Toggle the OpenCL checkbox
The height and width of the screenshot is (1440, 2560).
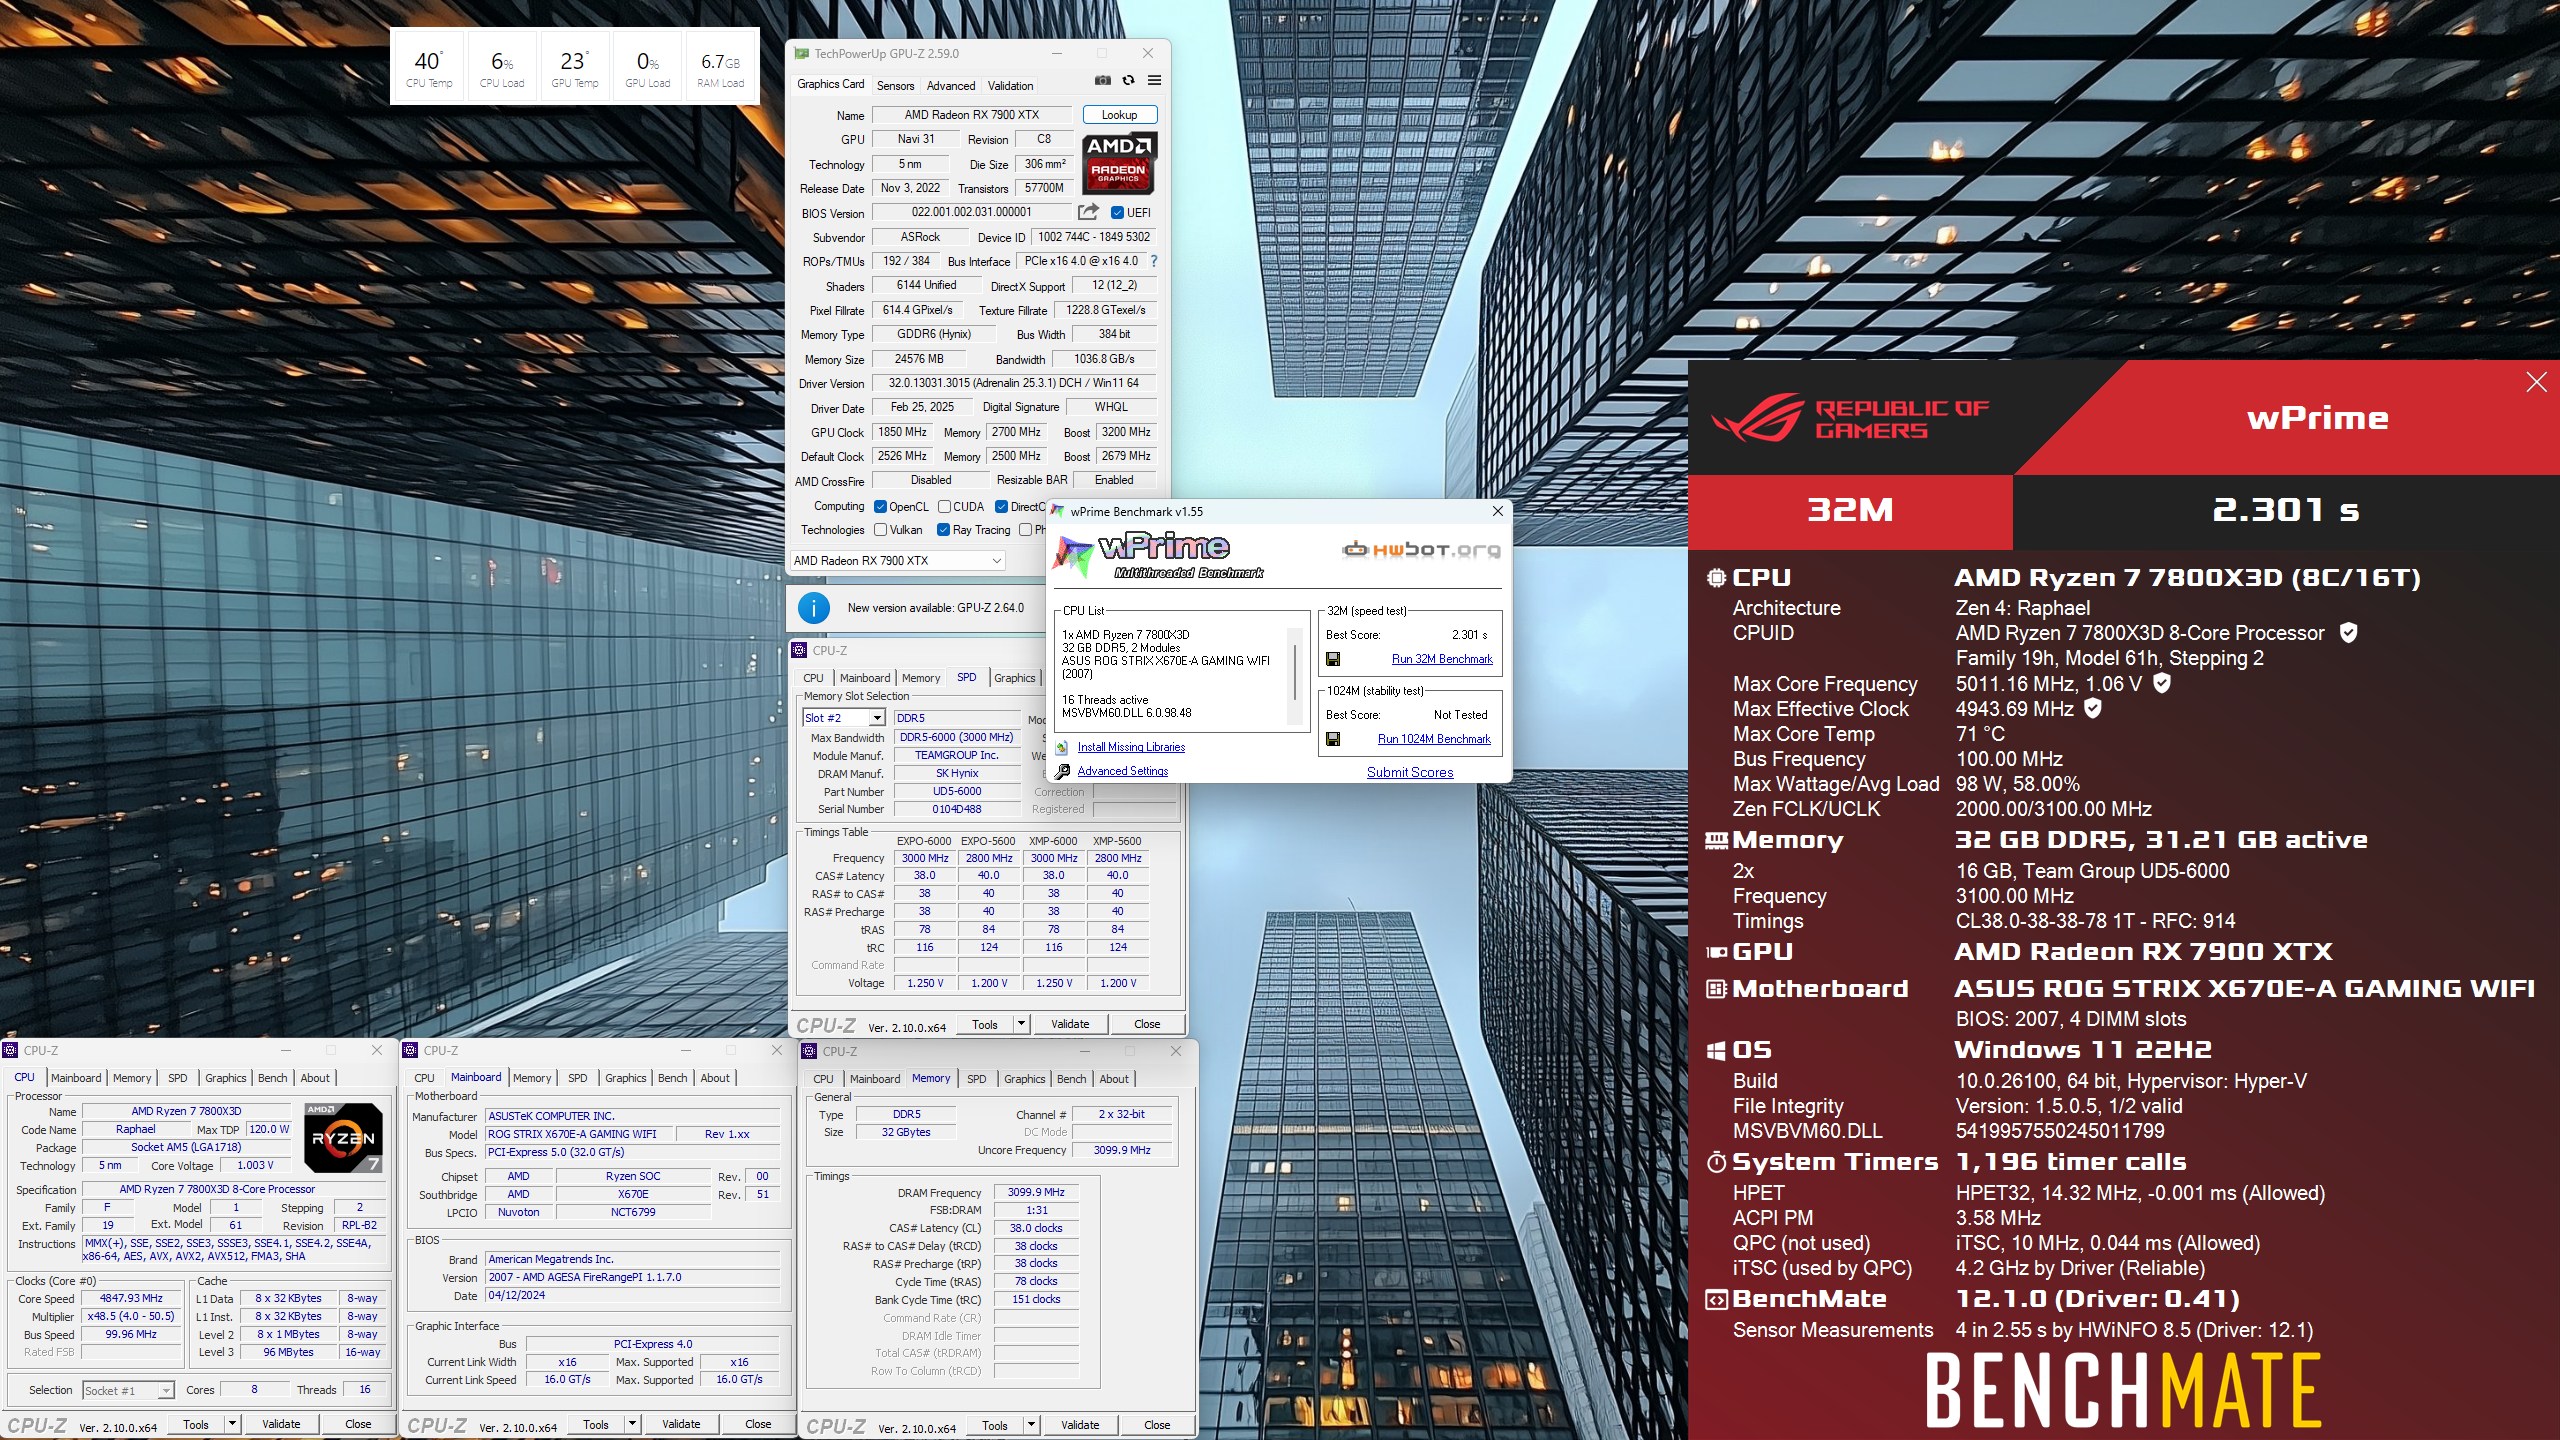(x=880, y=506)
